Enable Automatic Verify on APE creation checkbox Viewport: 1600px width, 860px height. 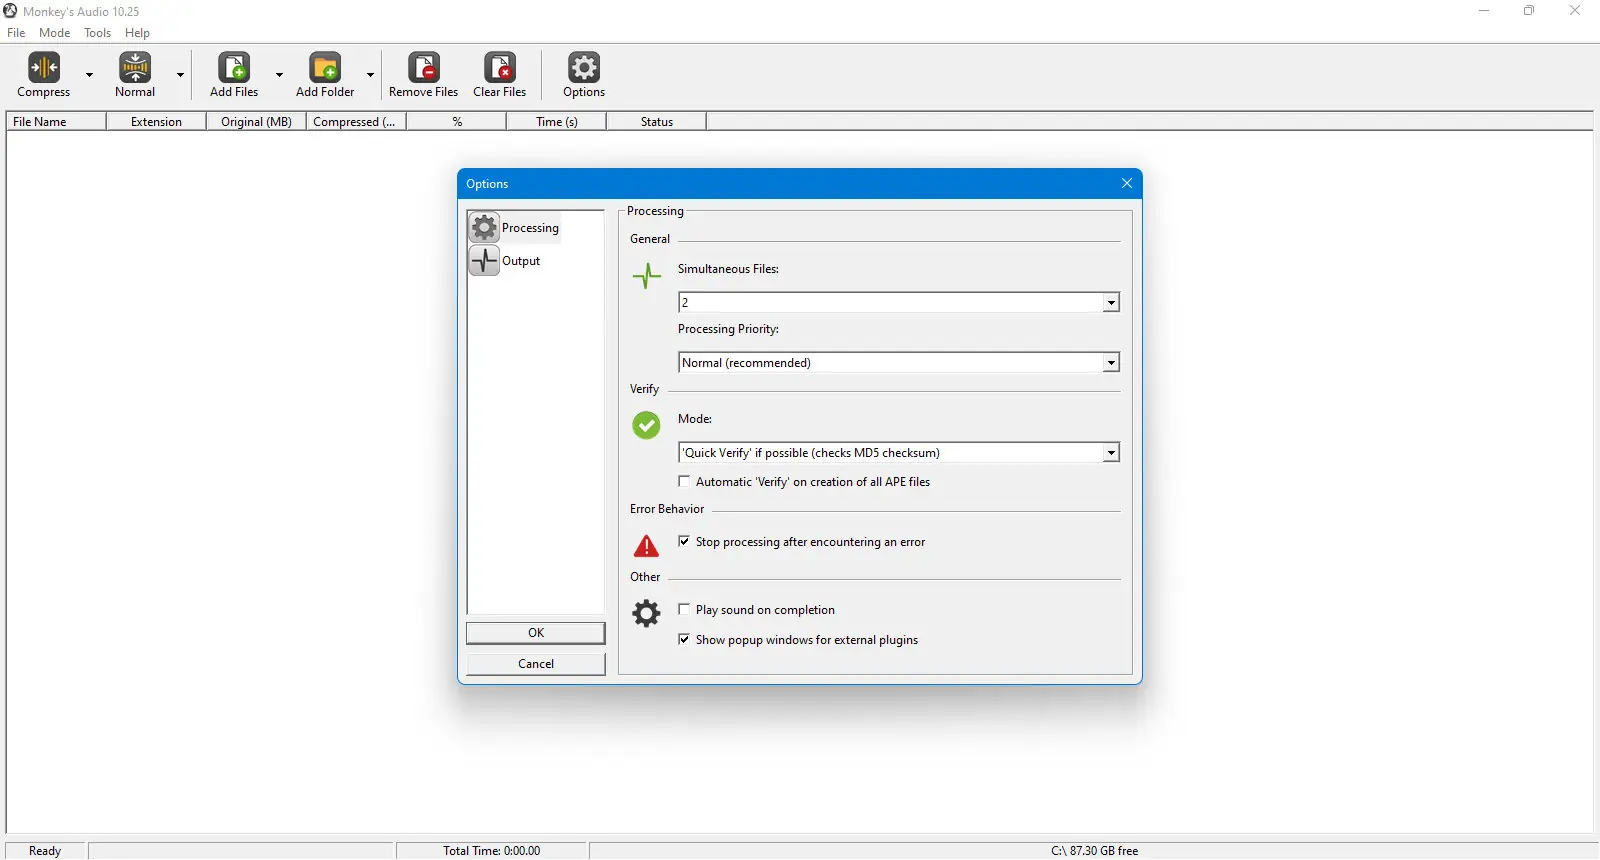[684, 482]
